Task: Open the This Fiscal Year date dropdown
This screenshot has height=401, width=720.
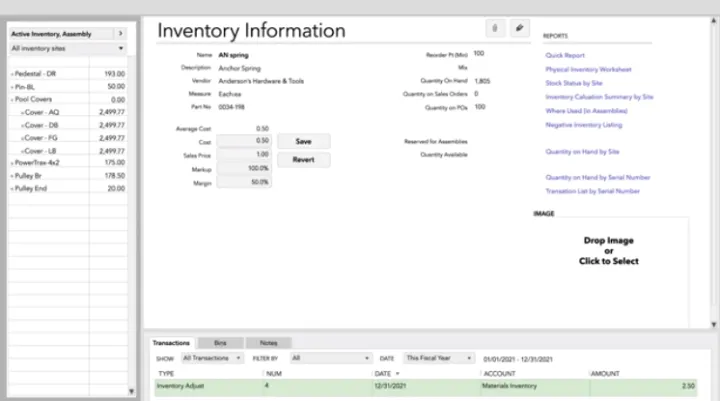Action: (x=438, y=357)
